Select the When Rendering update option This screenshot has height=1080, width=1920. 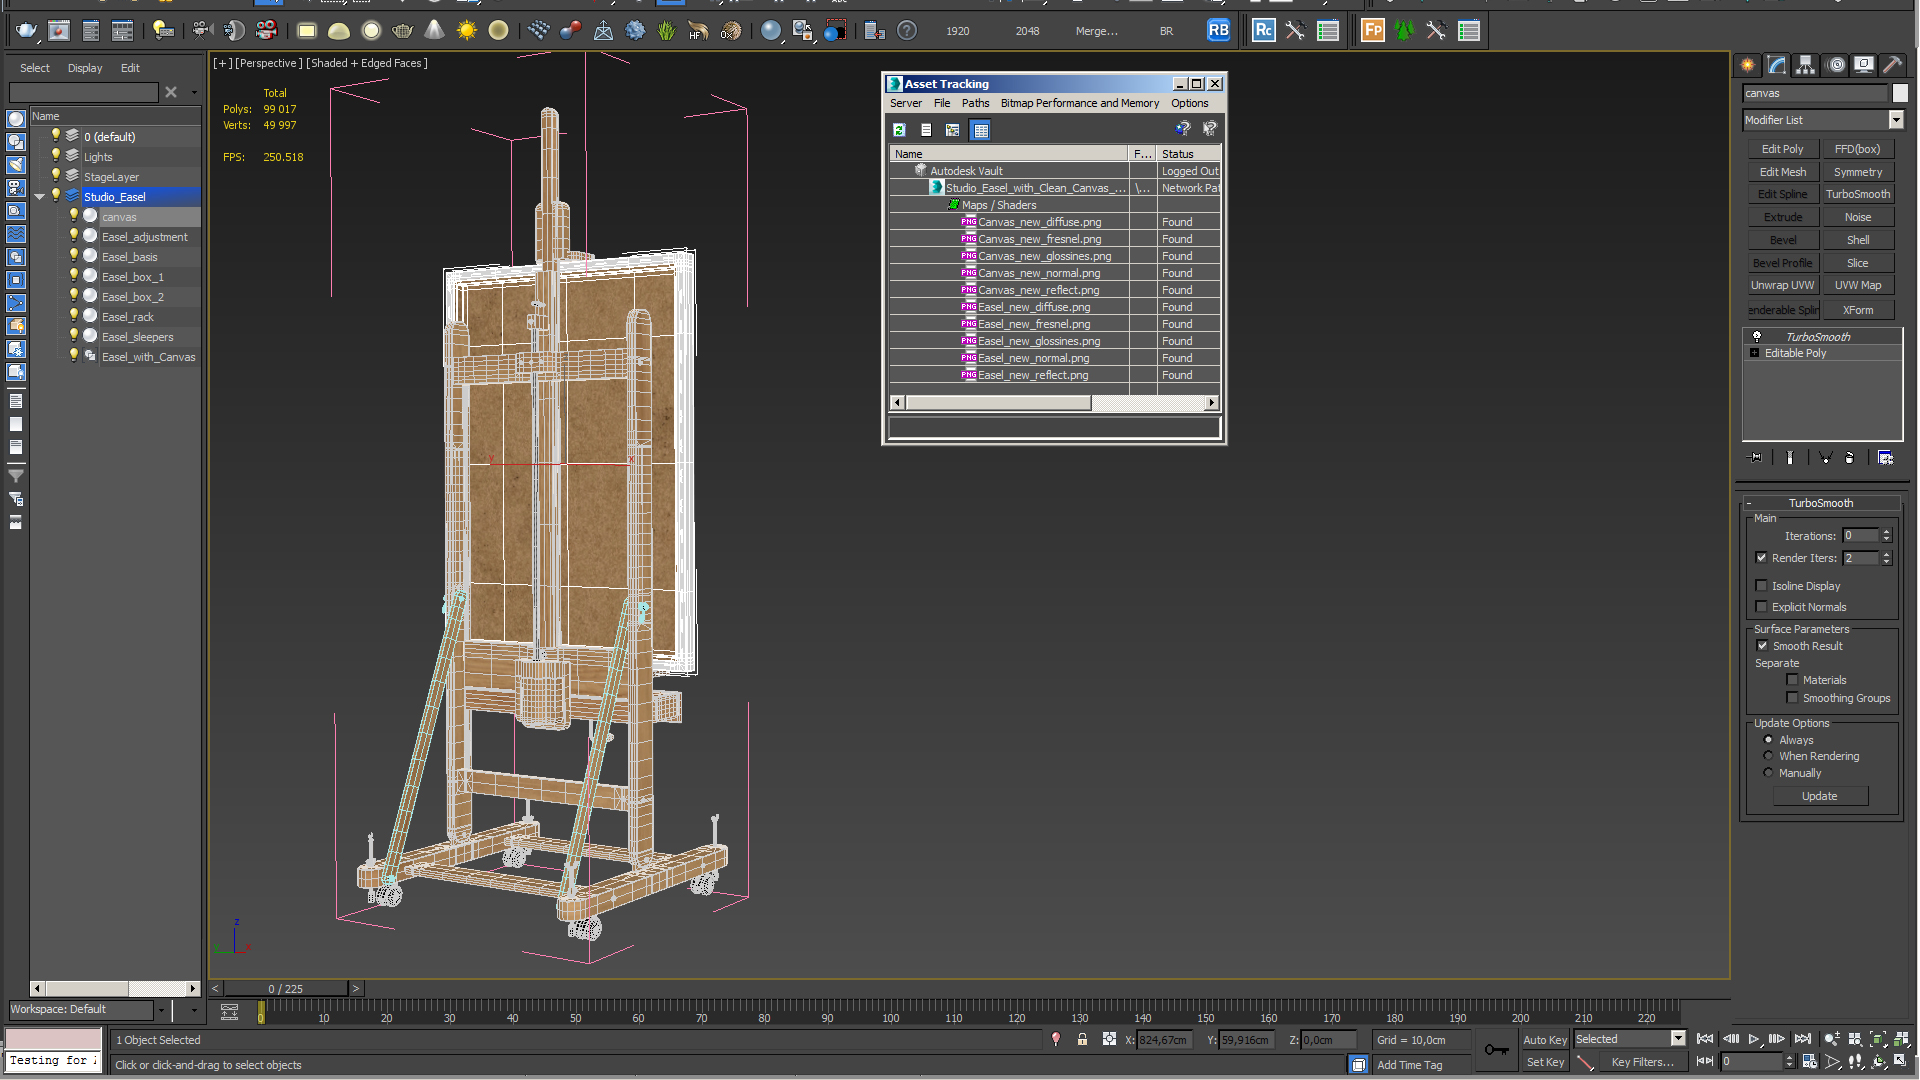tap(1768, 756)
